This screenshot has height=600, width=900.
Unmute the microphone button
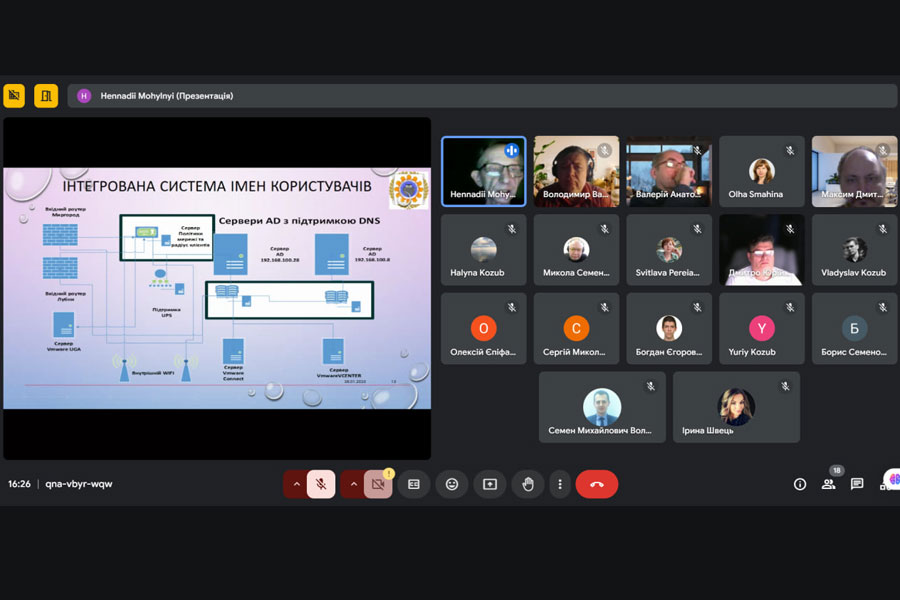coord(321,484)
